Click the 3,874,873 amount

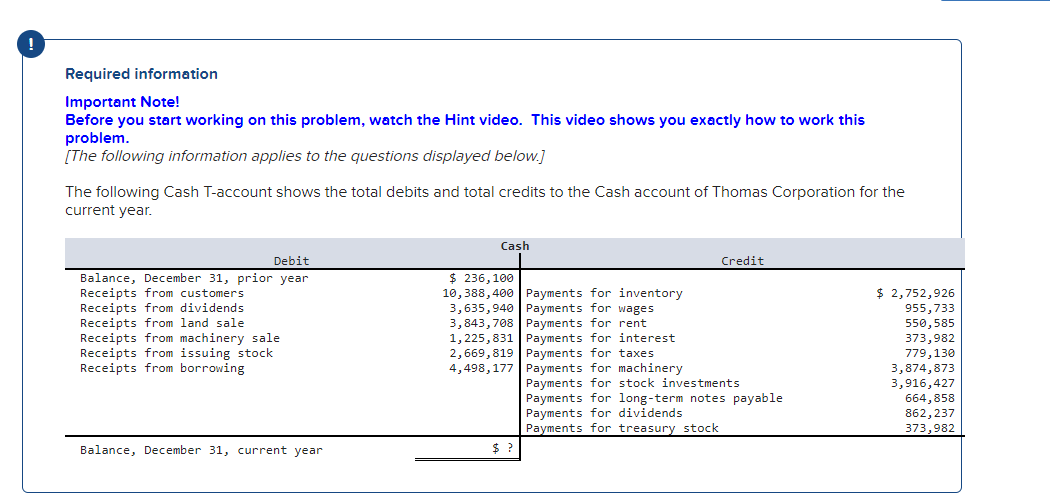coord(923,368)
